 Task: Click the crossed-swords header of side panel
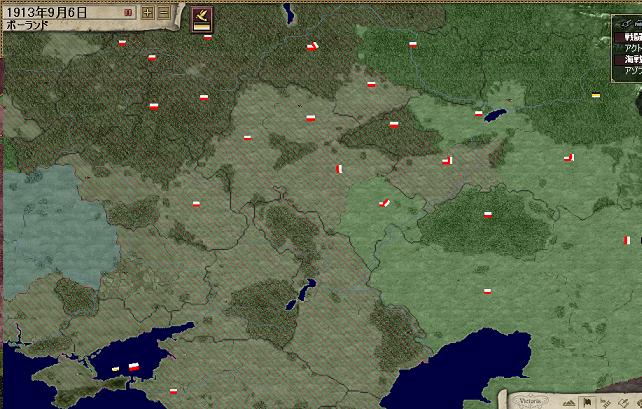tap(626, 22)
